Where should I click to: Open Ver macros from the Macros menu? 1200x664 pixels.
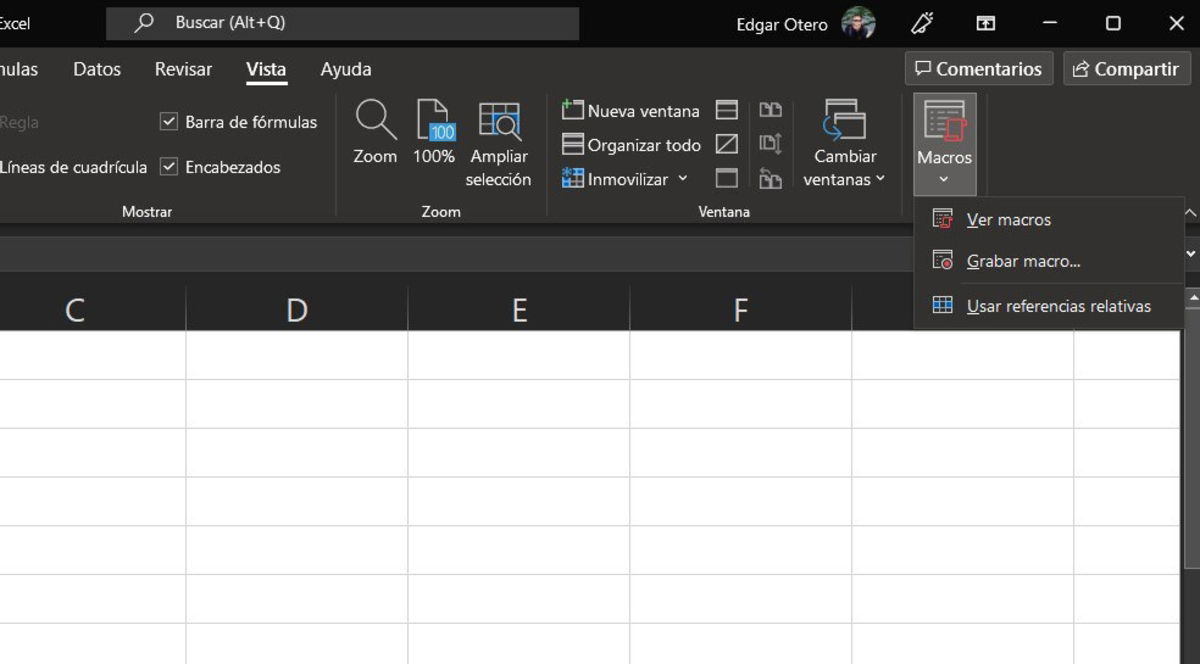coord(1010,219)
